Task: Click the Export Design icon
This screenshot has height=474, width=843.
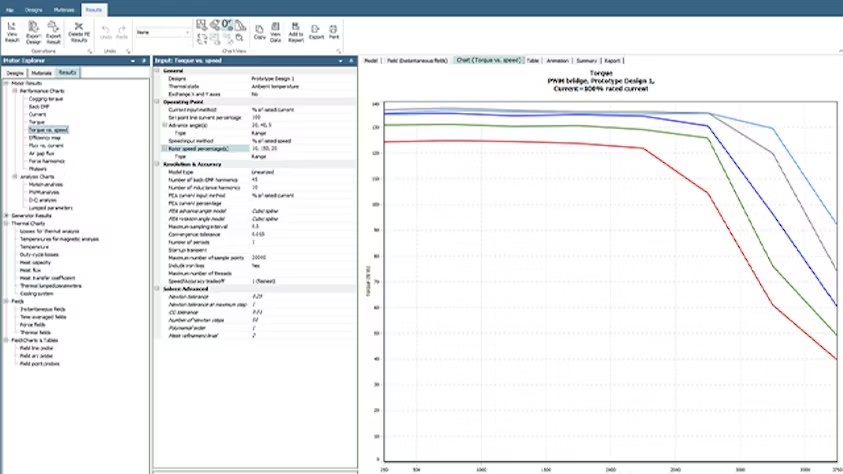Action: click(x=33, y=28)
